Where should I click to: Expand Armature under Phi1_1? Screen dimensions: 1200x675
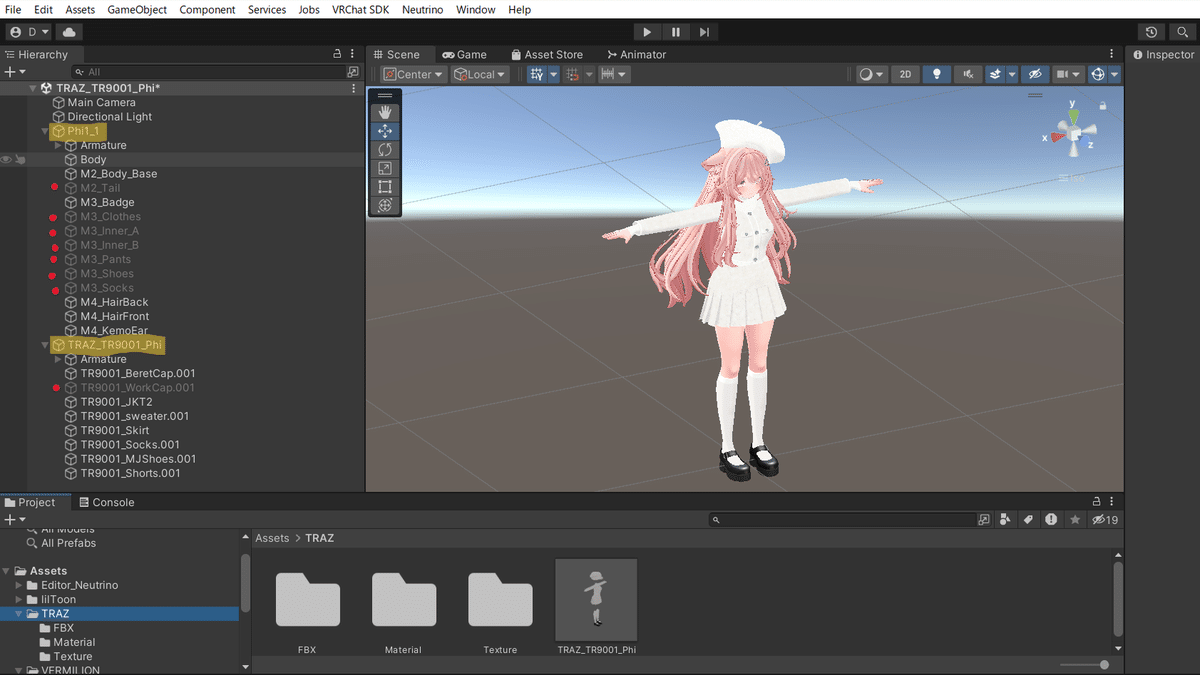tap(58, 145)
